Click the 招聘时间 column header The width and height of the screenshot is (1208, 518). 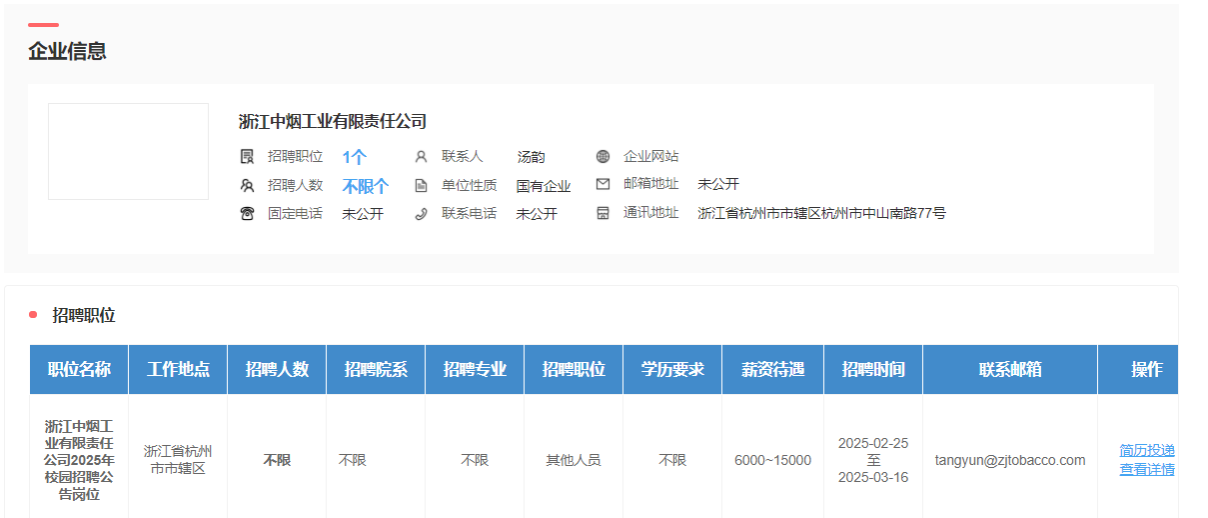point(873,369)
